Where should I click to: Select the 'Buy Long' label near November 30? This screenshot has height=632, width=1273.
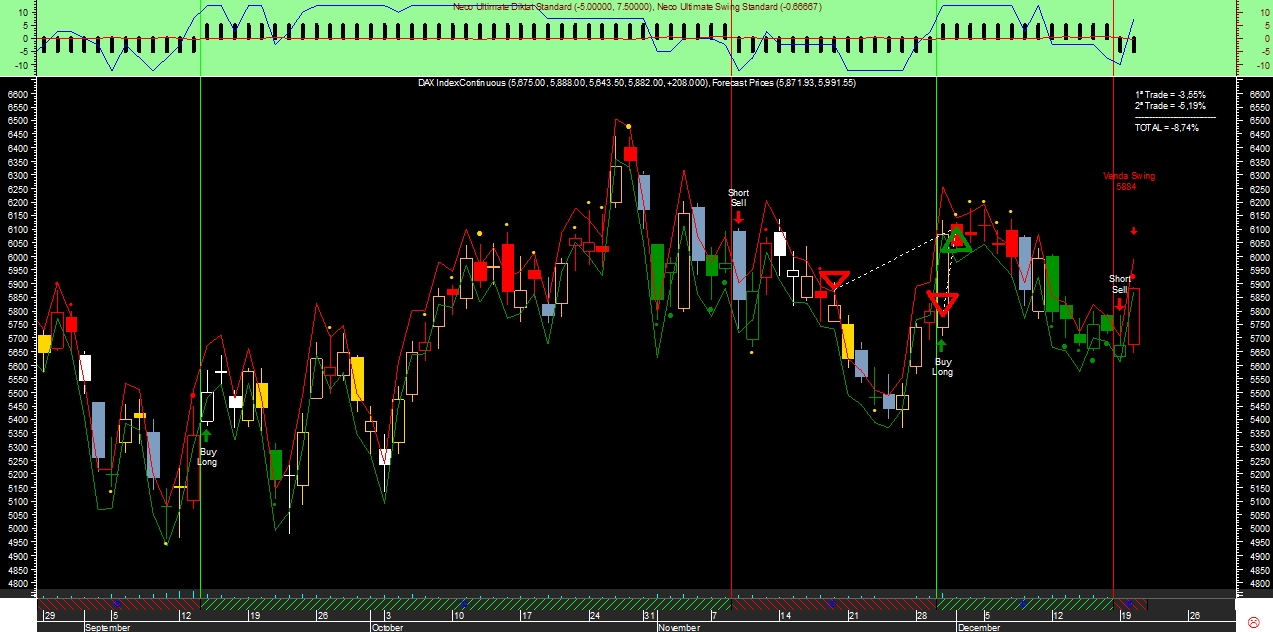pos(942,367)
